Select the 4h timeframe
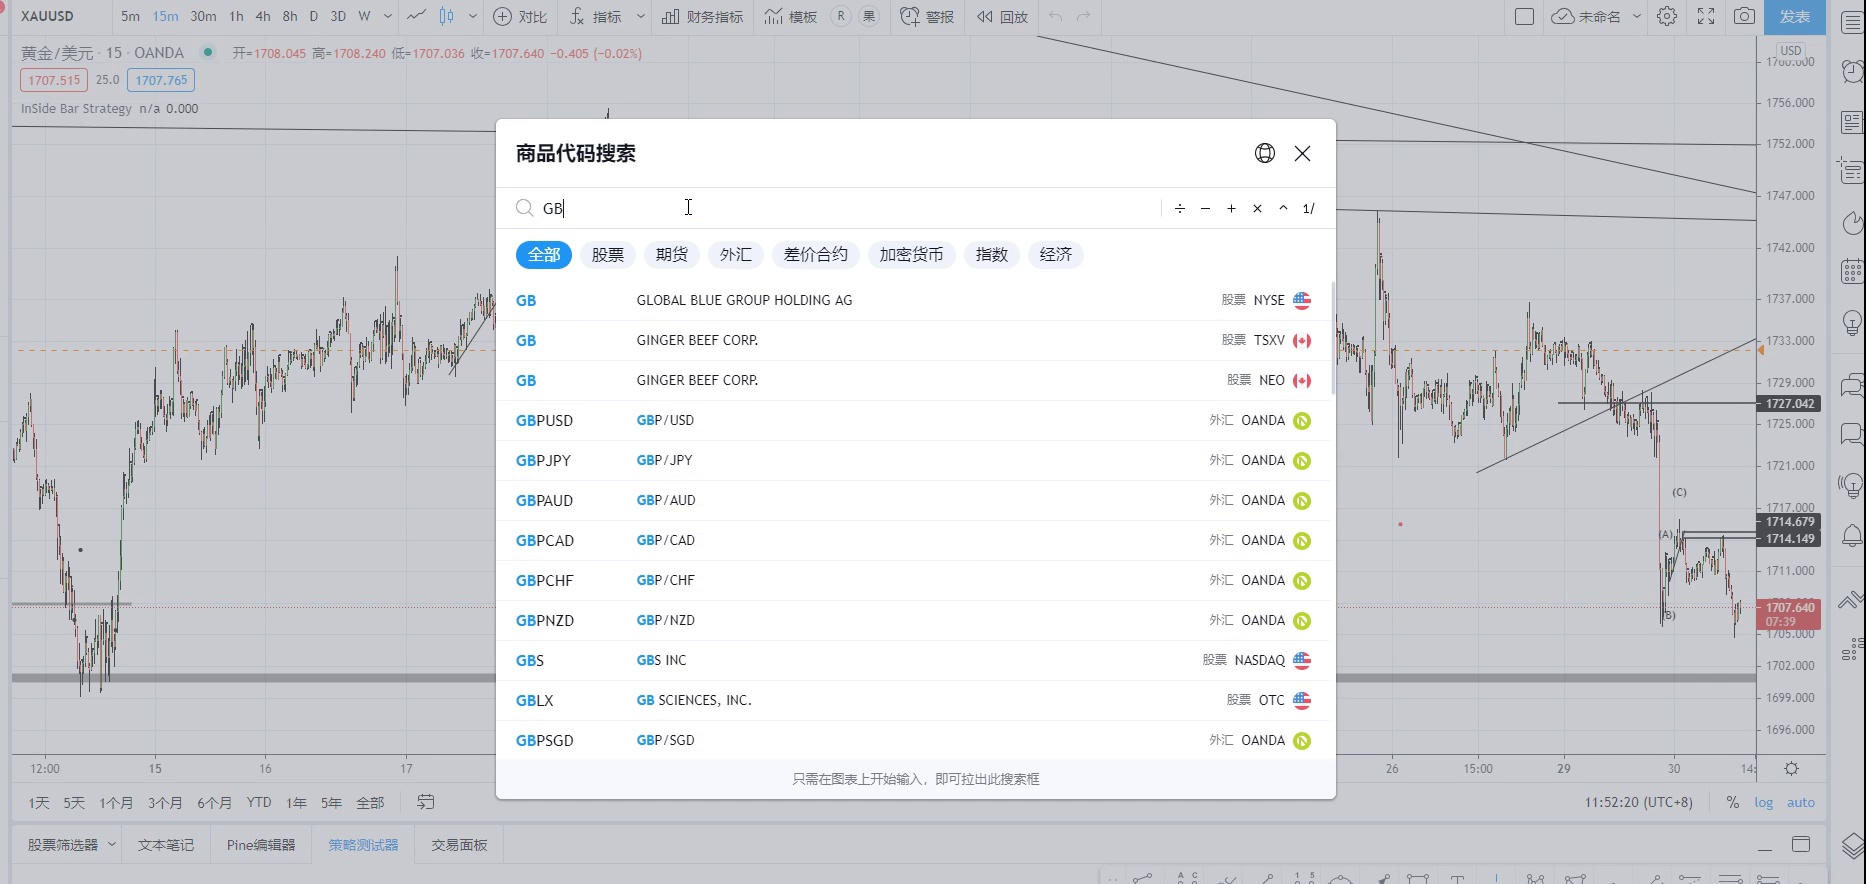Viewport: 1866px width, 884px height. (263, 16)
